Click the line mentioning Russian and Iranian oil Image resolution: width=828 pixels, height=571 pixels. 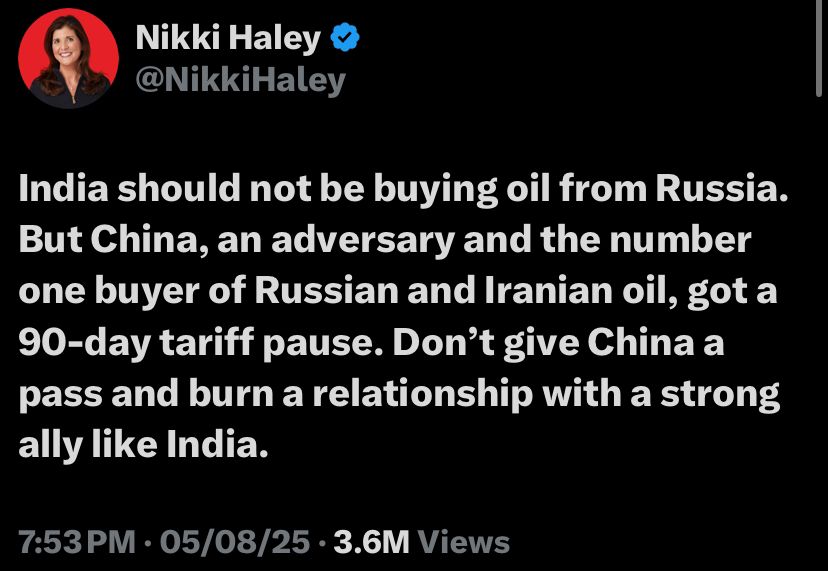tap(398, 292)
